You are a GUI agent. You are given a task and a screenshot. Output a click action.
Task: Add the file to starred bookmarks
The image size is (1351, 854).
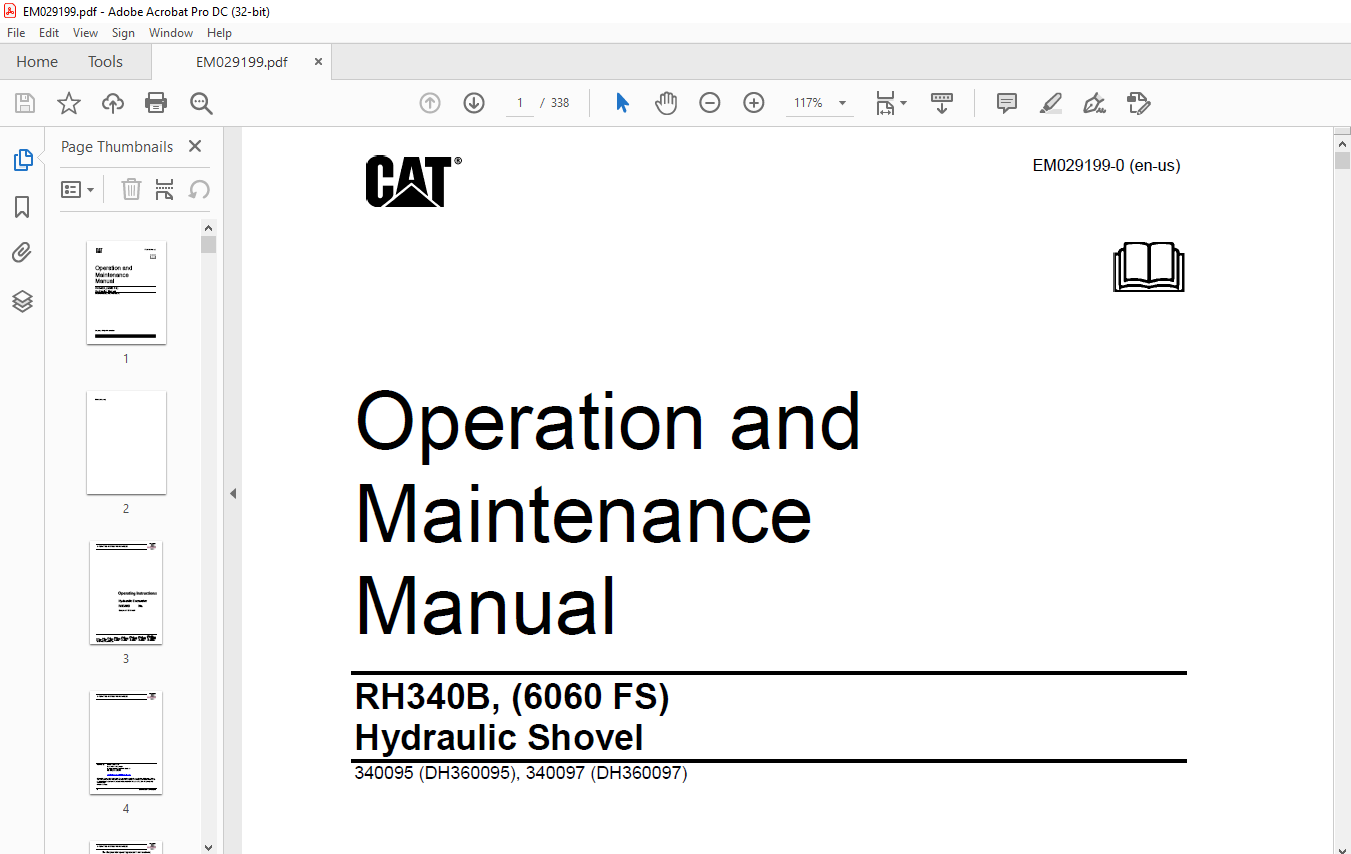pos(68,103)
